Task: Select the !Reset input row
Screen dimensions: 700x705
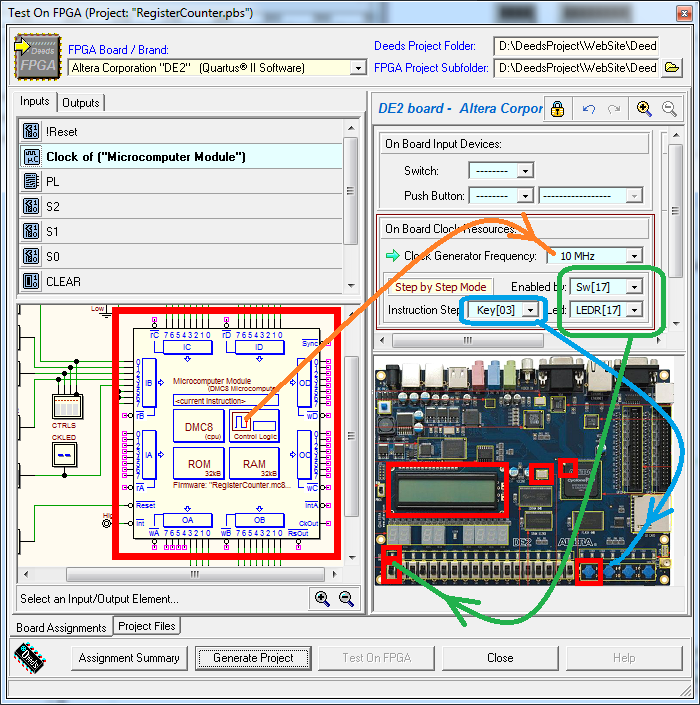Action: pos(181,132)
